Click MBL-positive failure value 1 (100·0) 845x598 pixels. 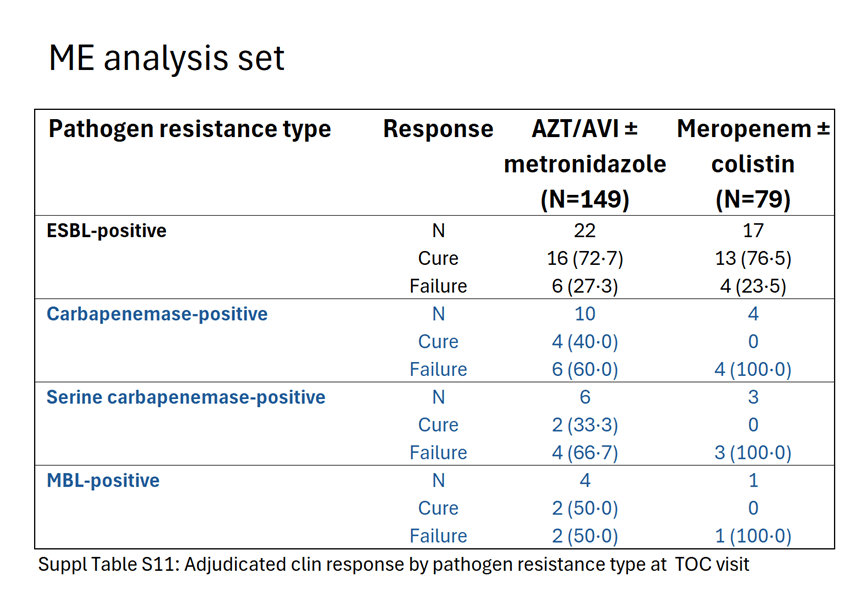[753, 536]
